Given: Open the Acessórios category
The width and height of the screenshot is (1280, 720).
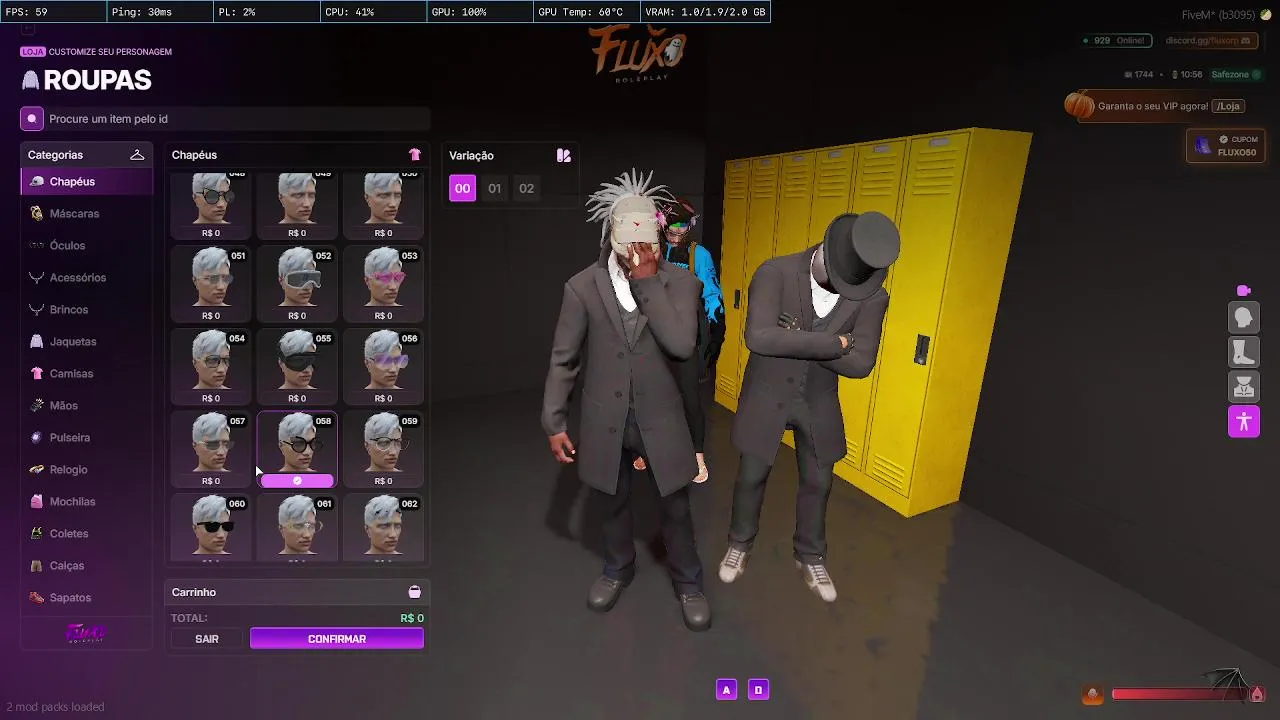Looking at the screenshot, I should coord(87,278).
